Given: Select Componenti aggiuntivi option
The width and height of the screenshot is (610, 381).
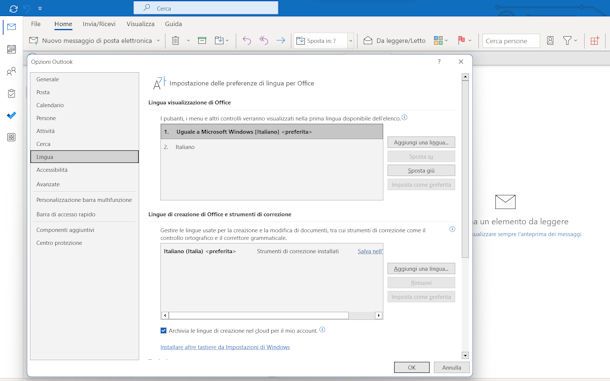Looking at the screenshot, I should (x=84, y=230).
